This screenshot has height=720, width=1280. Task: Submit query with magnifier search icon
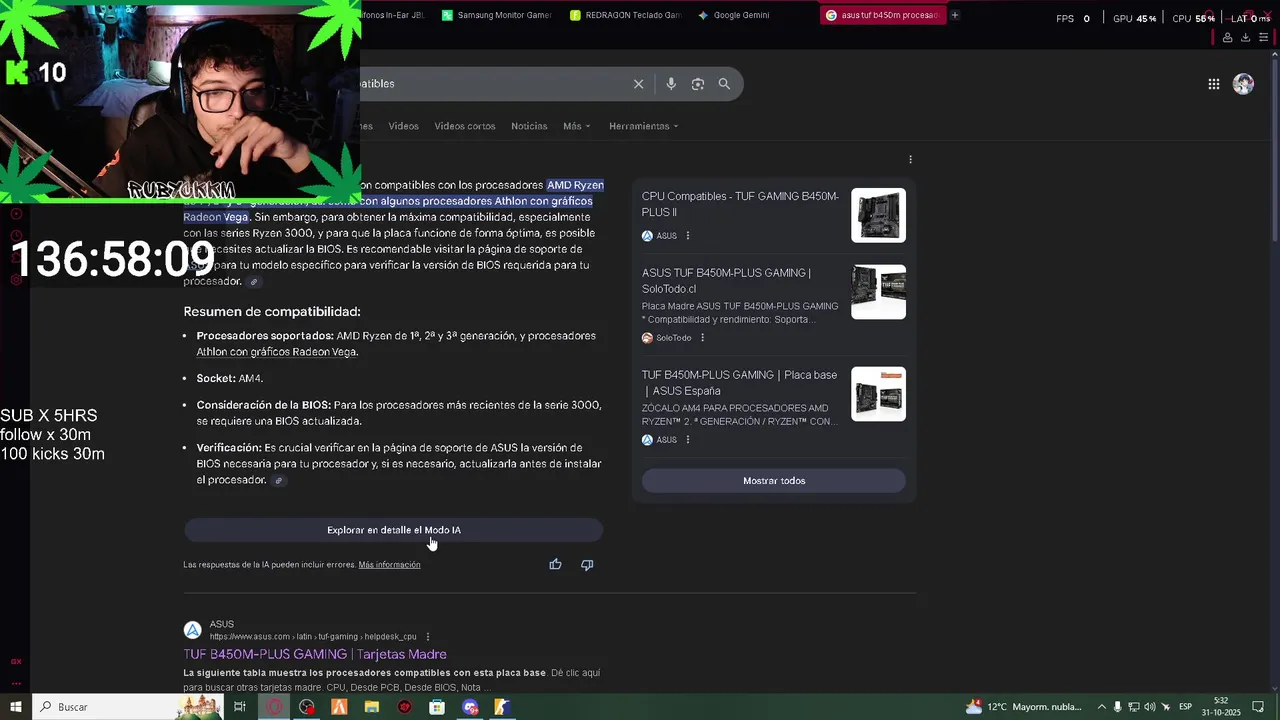724,84
